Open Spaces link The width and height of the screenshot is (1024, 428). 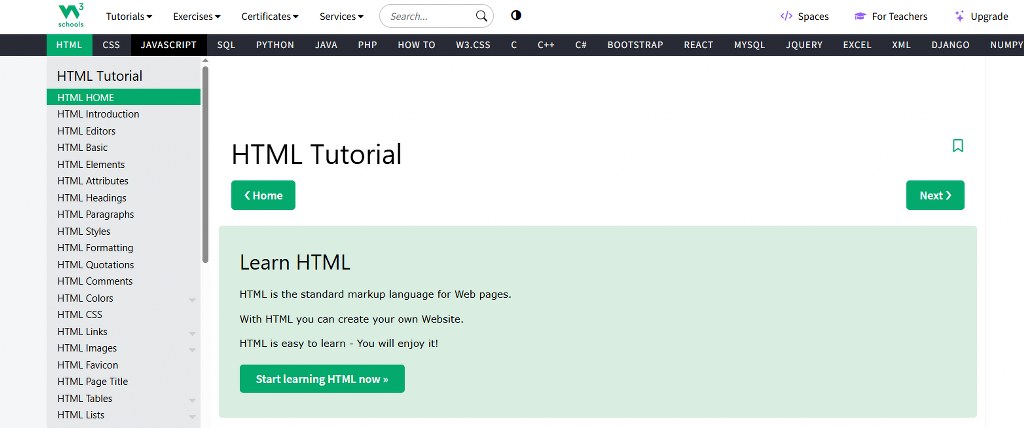click(x=805, y=16)
